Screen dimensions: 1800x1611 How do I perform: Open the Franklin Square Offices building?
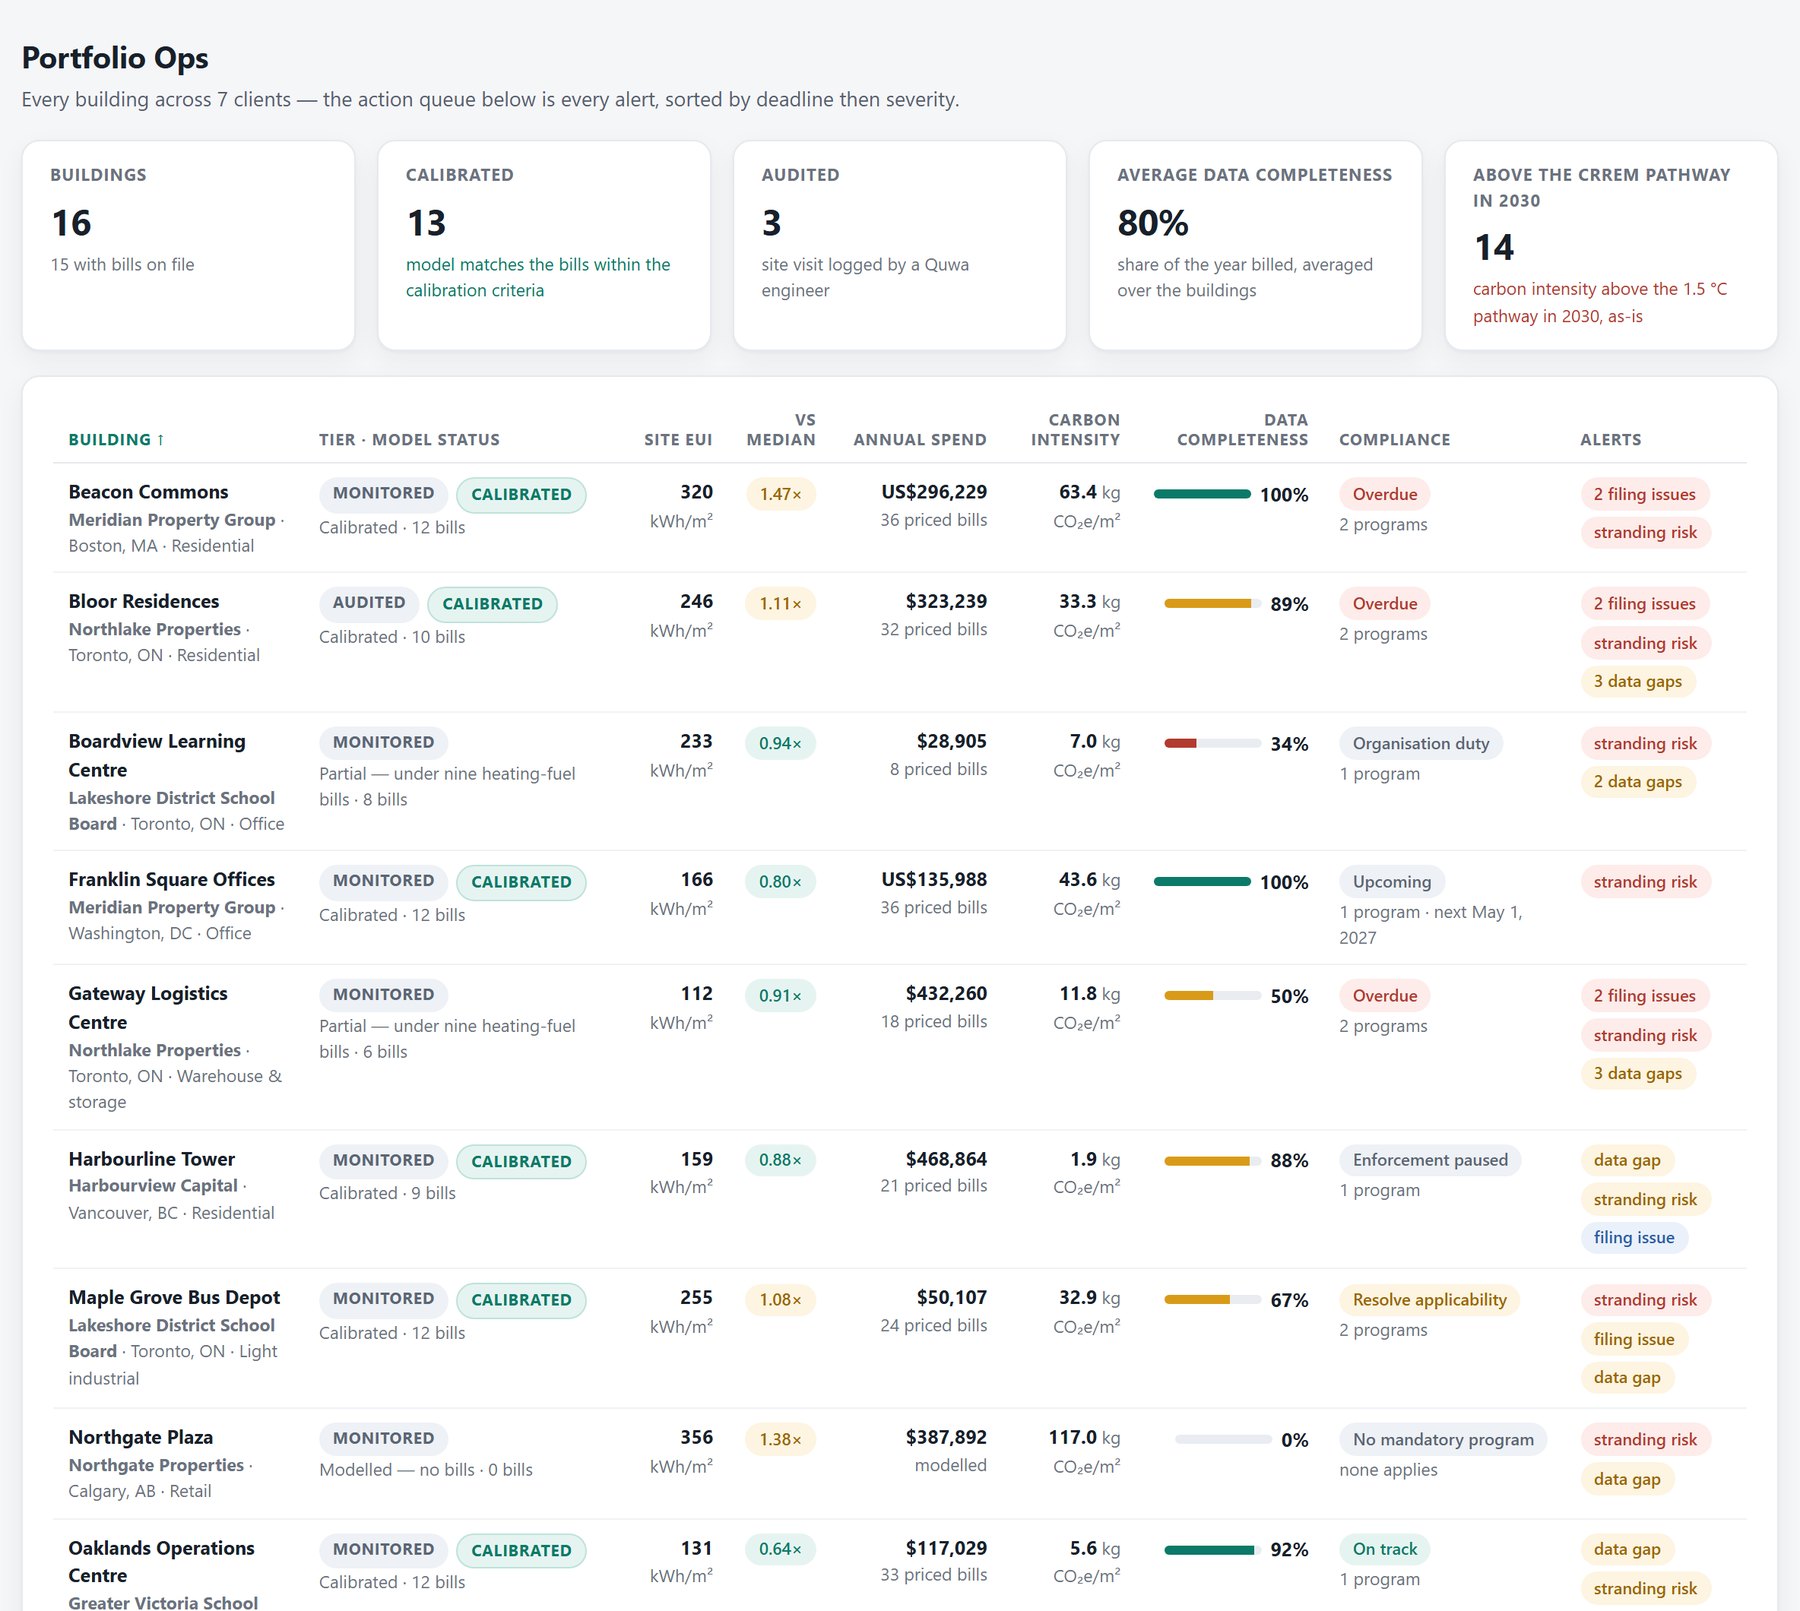point(171,879)
